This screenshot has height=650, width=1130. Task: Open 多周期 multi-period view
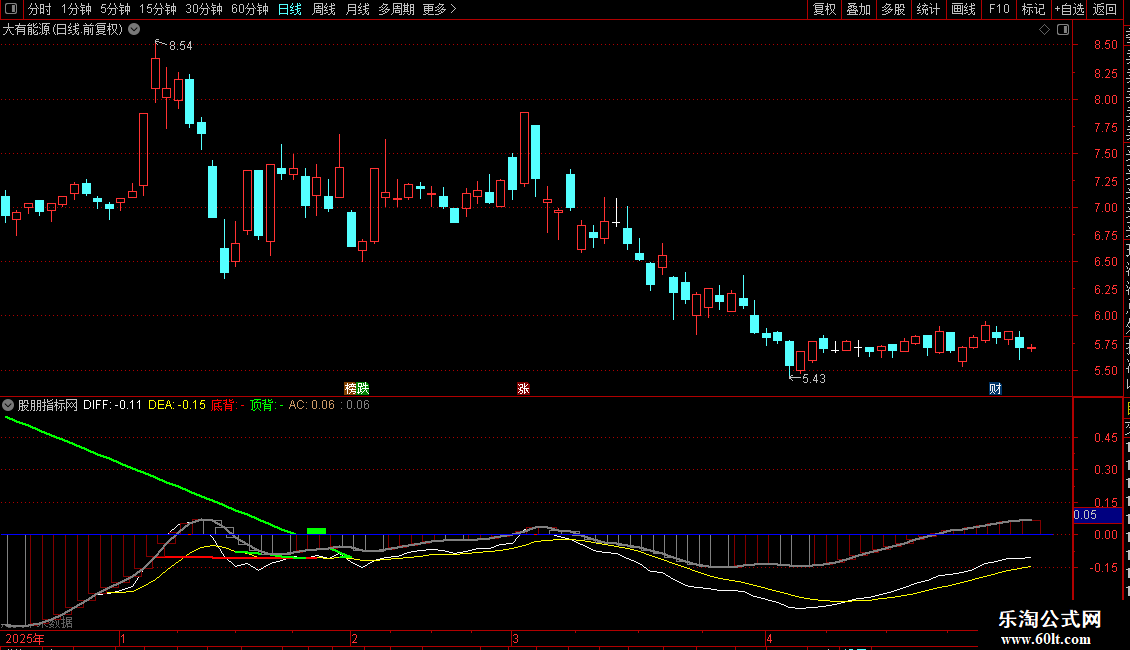pos(396,9)
